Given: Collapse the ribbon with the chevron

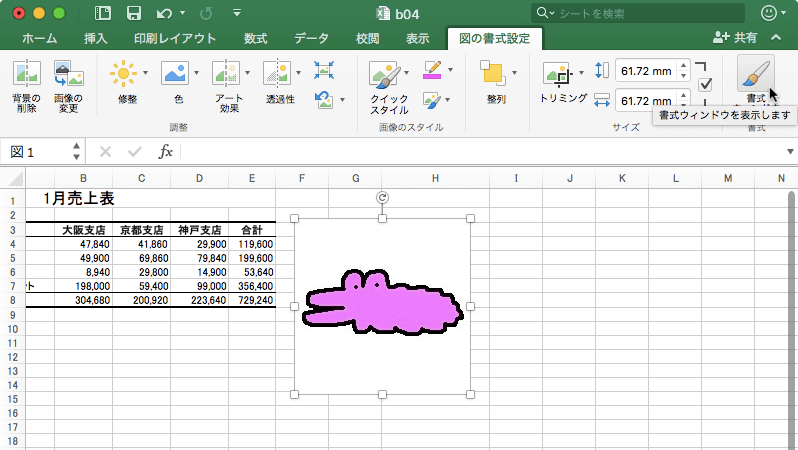Looking at the screenshot, I should [x=776, y=37].
